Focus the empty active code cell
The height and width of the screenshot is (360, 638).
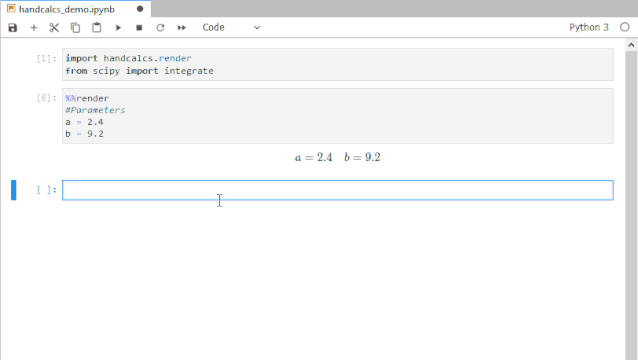coord(338,190)
